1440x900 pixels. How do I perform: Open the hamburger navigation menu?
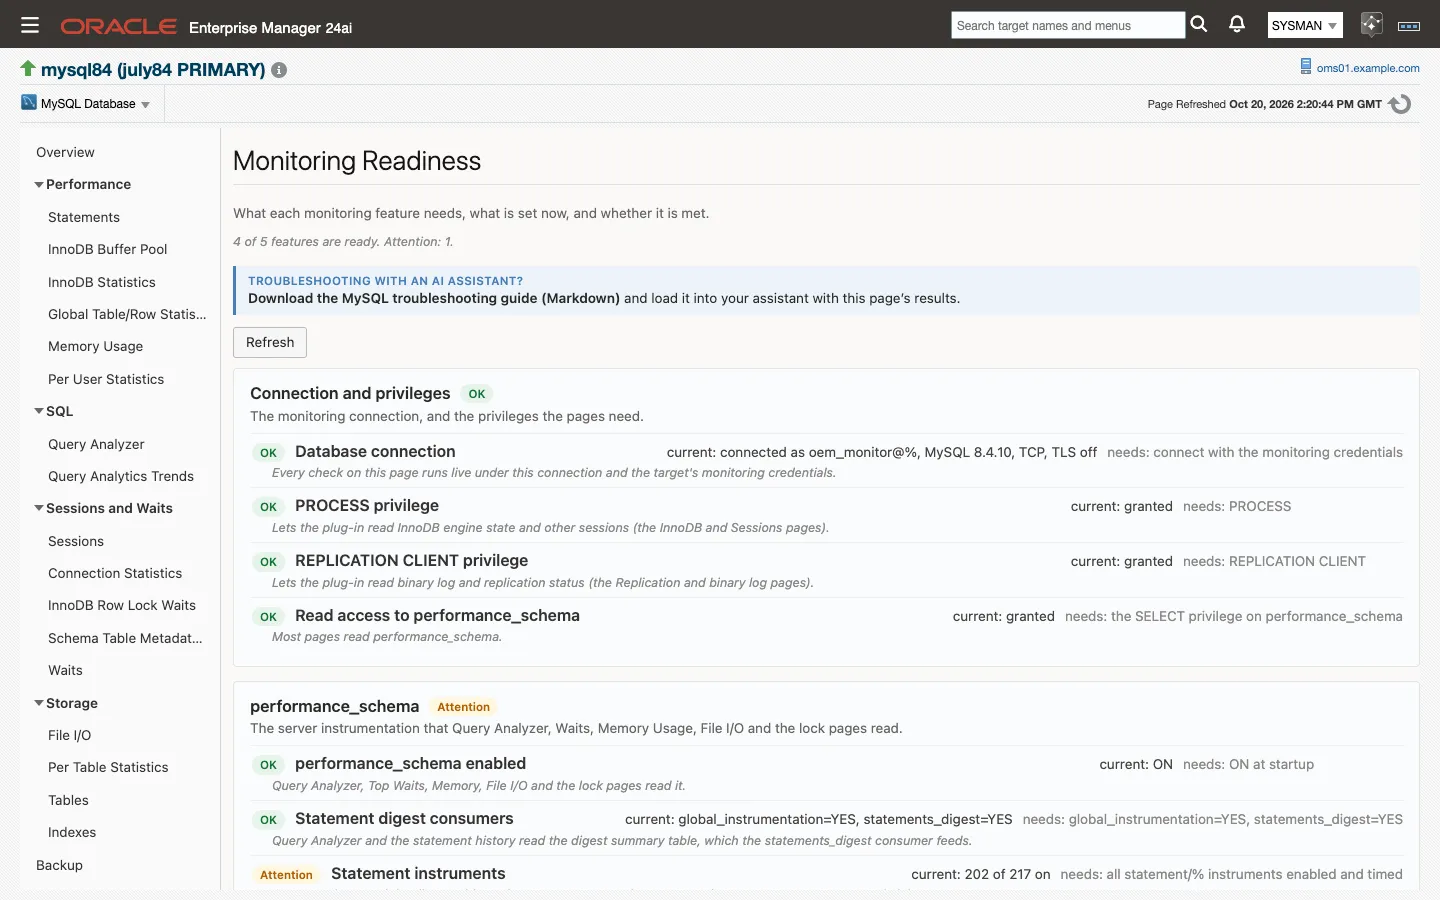click(29, 25)
